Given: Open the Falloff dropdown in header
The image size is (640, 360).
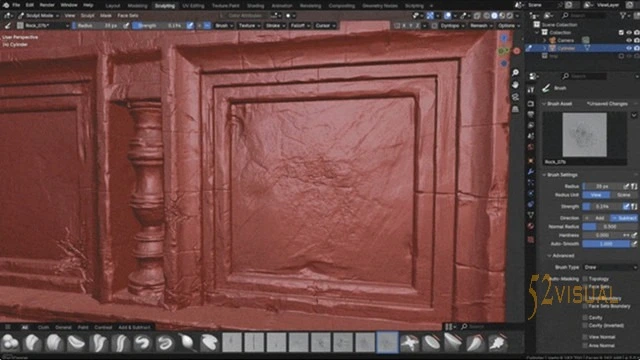Looking at the screenshot, I should pos(300,26).
